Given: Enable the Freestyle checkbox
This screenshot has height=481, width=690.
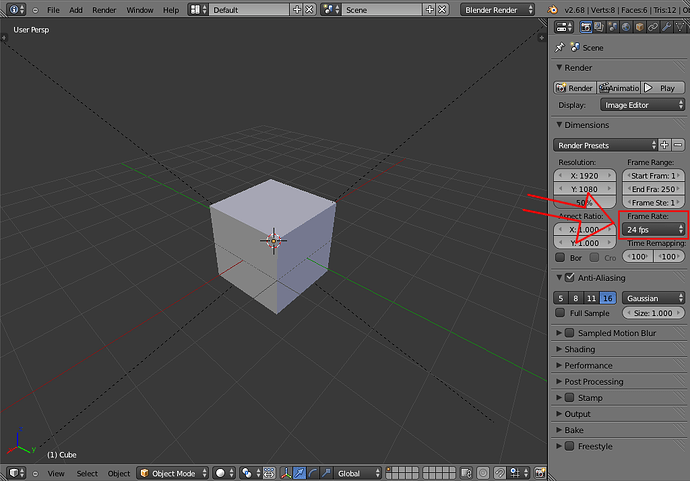Looking at the screenshot, I should click(569, 446).
